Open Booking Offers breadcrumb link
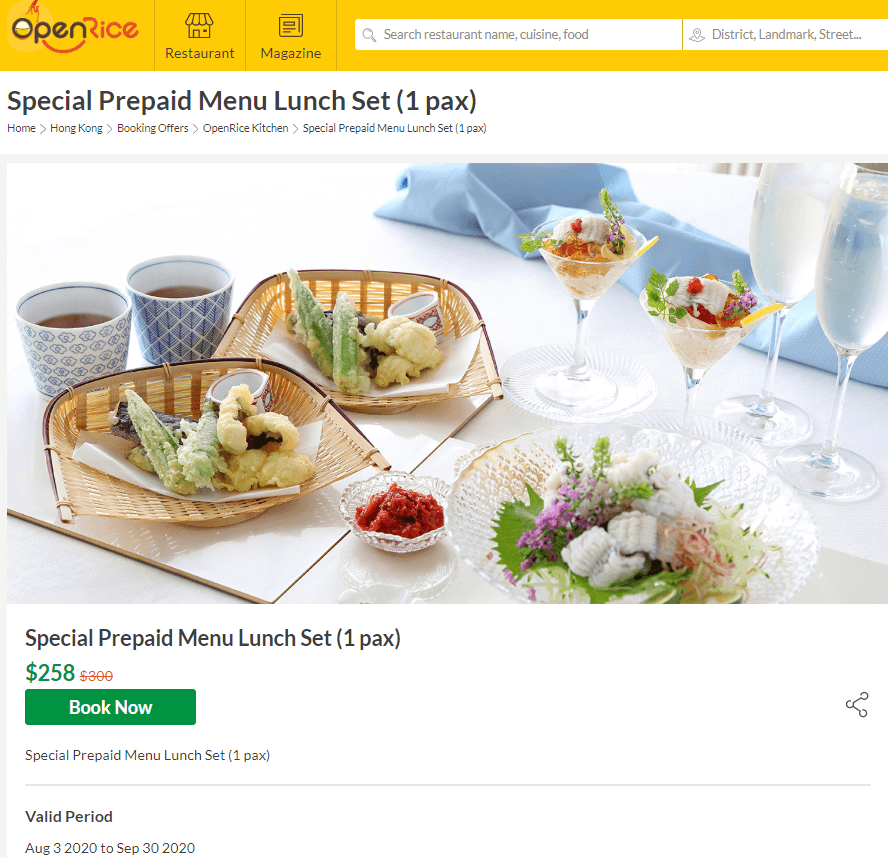 pyautogui.click(x=153, y=128)
